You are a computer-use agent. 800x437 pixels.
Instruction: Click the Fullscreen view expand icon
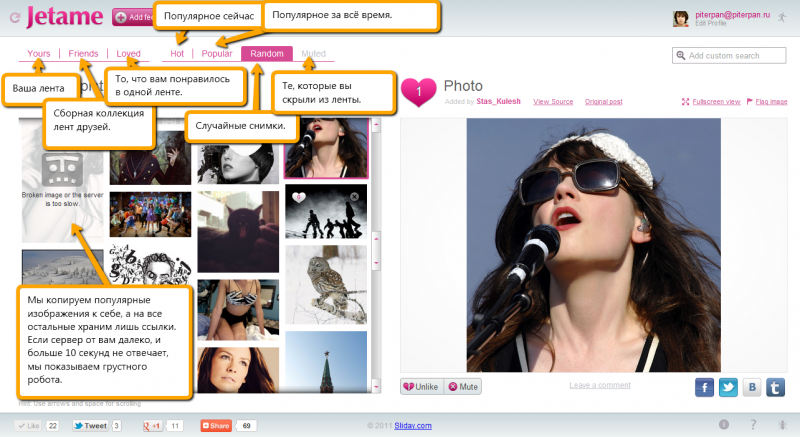[x=685, y=101]
